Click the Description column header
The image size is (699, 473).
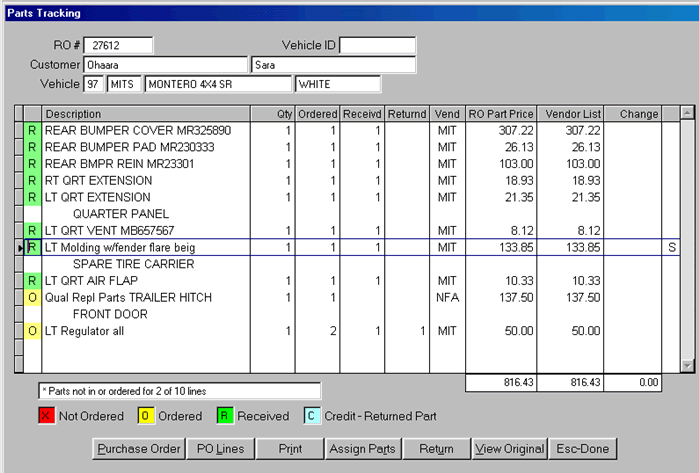click(x=145, y=114)
